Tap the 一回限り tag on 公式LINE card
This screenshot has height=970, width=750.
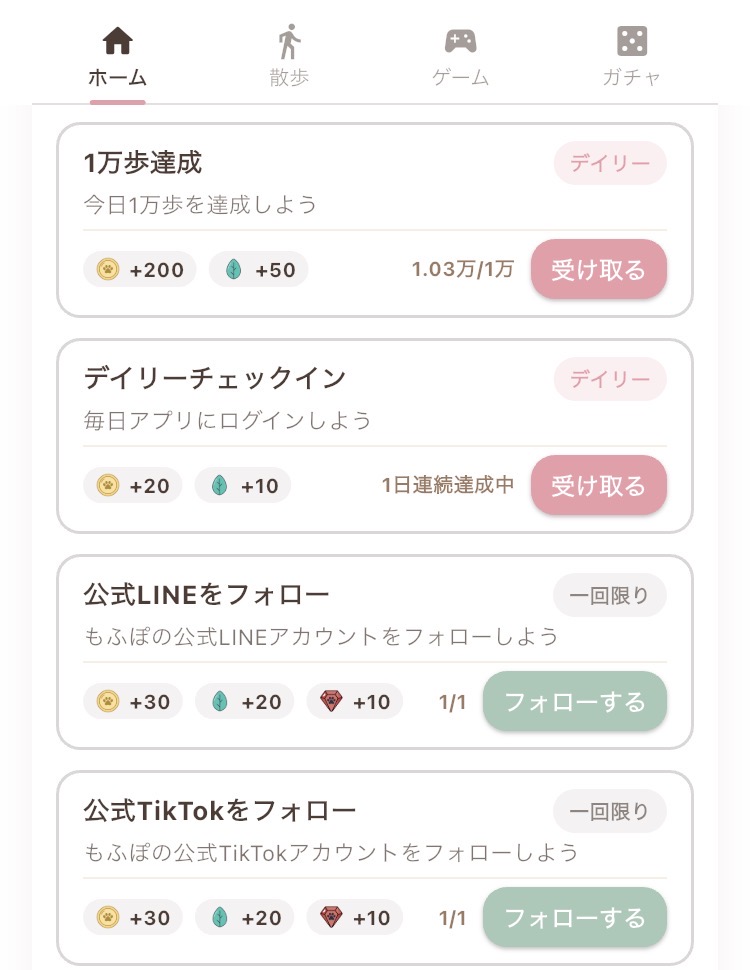[610, 596]
